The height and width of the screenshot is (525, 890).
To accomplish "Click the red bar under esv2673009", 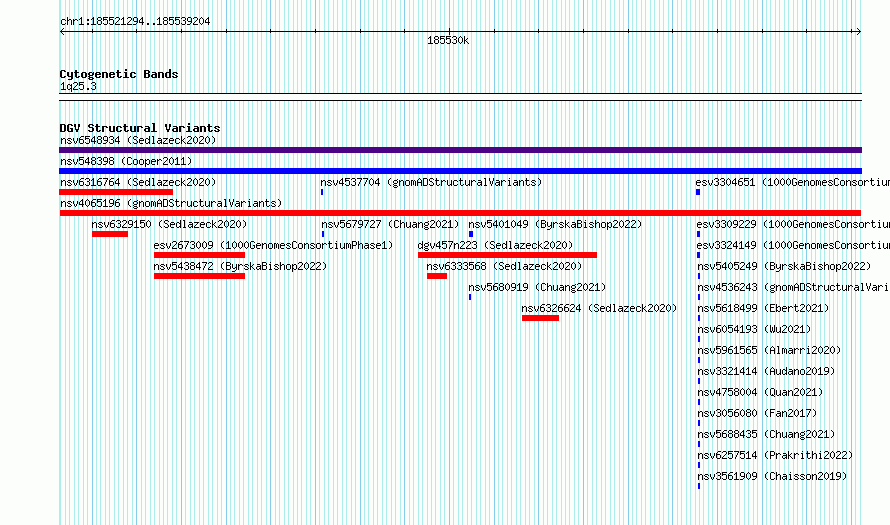I will 199,255.
